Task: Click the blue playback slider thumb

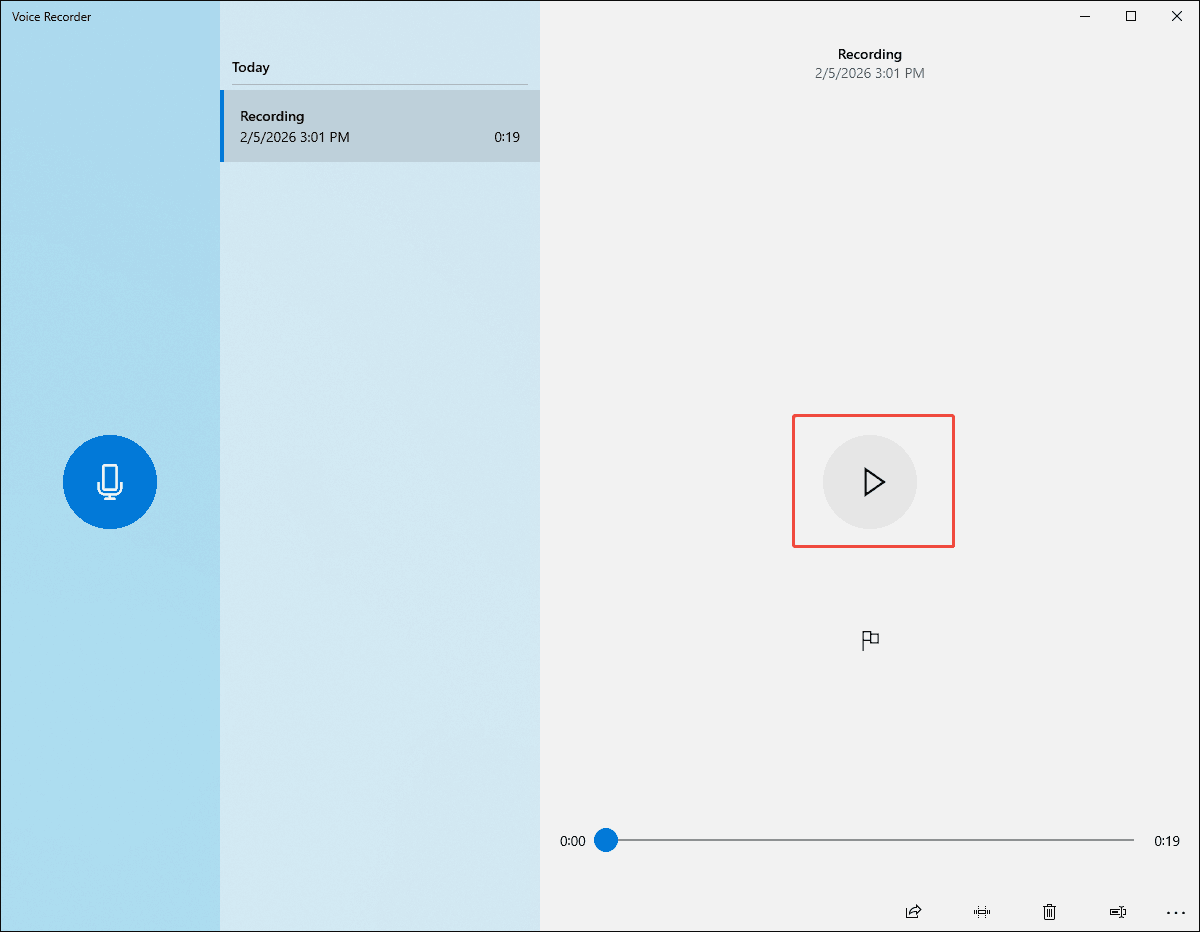Action: coord(606,840)
